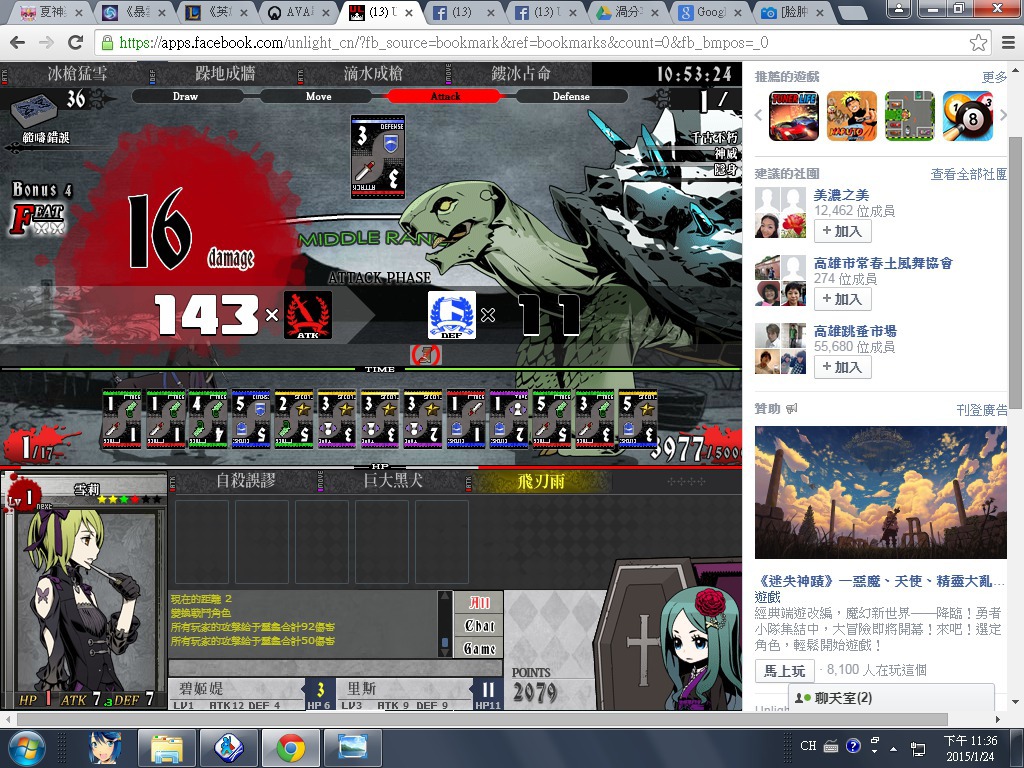Switch to the Game log tab

[479, 648]
